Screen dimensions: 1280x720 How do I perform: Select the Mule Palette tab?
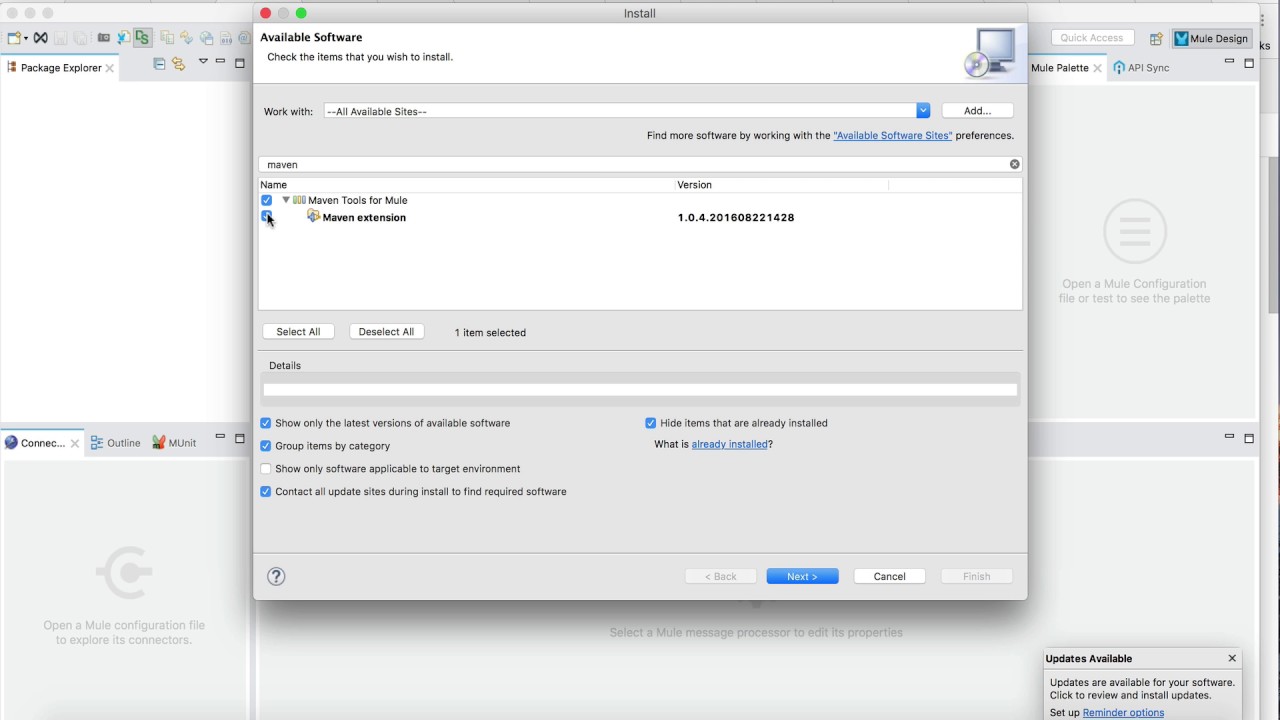point(1059,68)
